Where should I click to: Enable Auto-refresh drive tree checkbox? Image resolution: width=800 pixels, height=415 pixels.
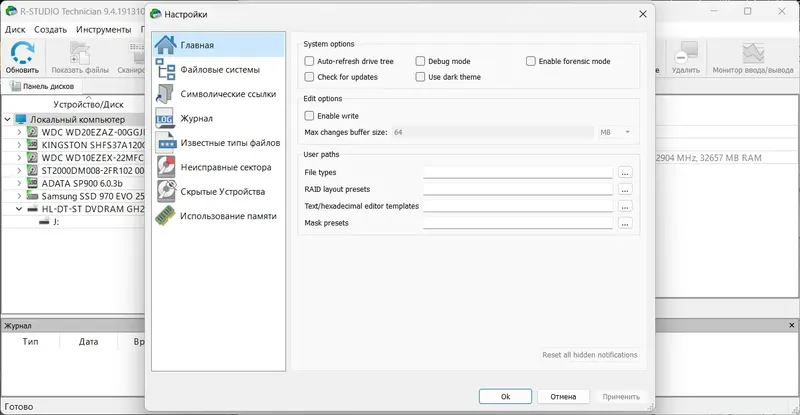(310, 62)
